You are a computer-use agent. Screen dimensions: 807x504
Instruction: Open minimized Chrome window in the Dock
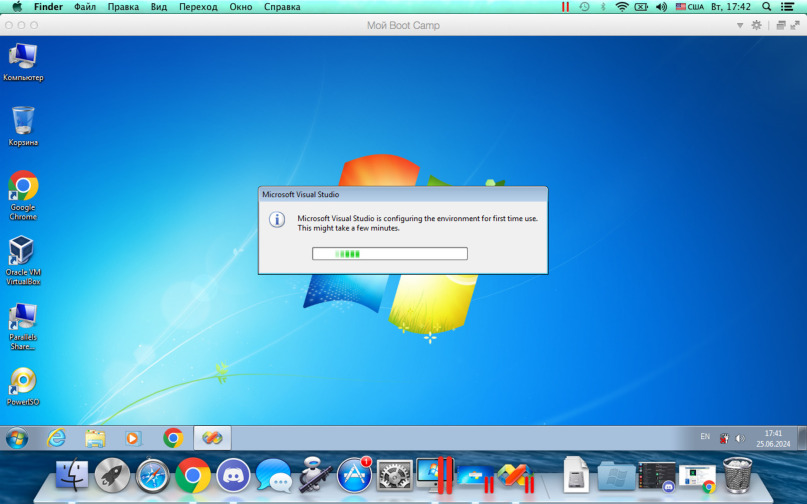pyautogui.click(x=697, y=478)
